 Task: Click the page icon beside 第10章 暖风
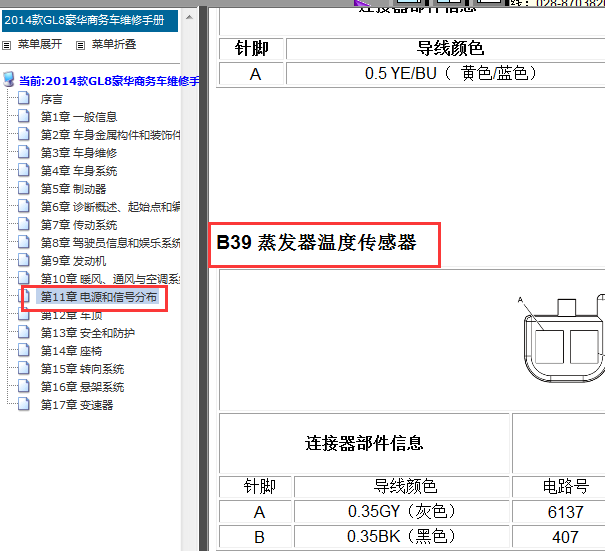[x=24, y=277]
